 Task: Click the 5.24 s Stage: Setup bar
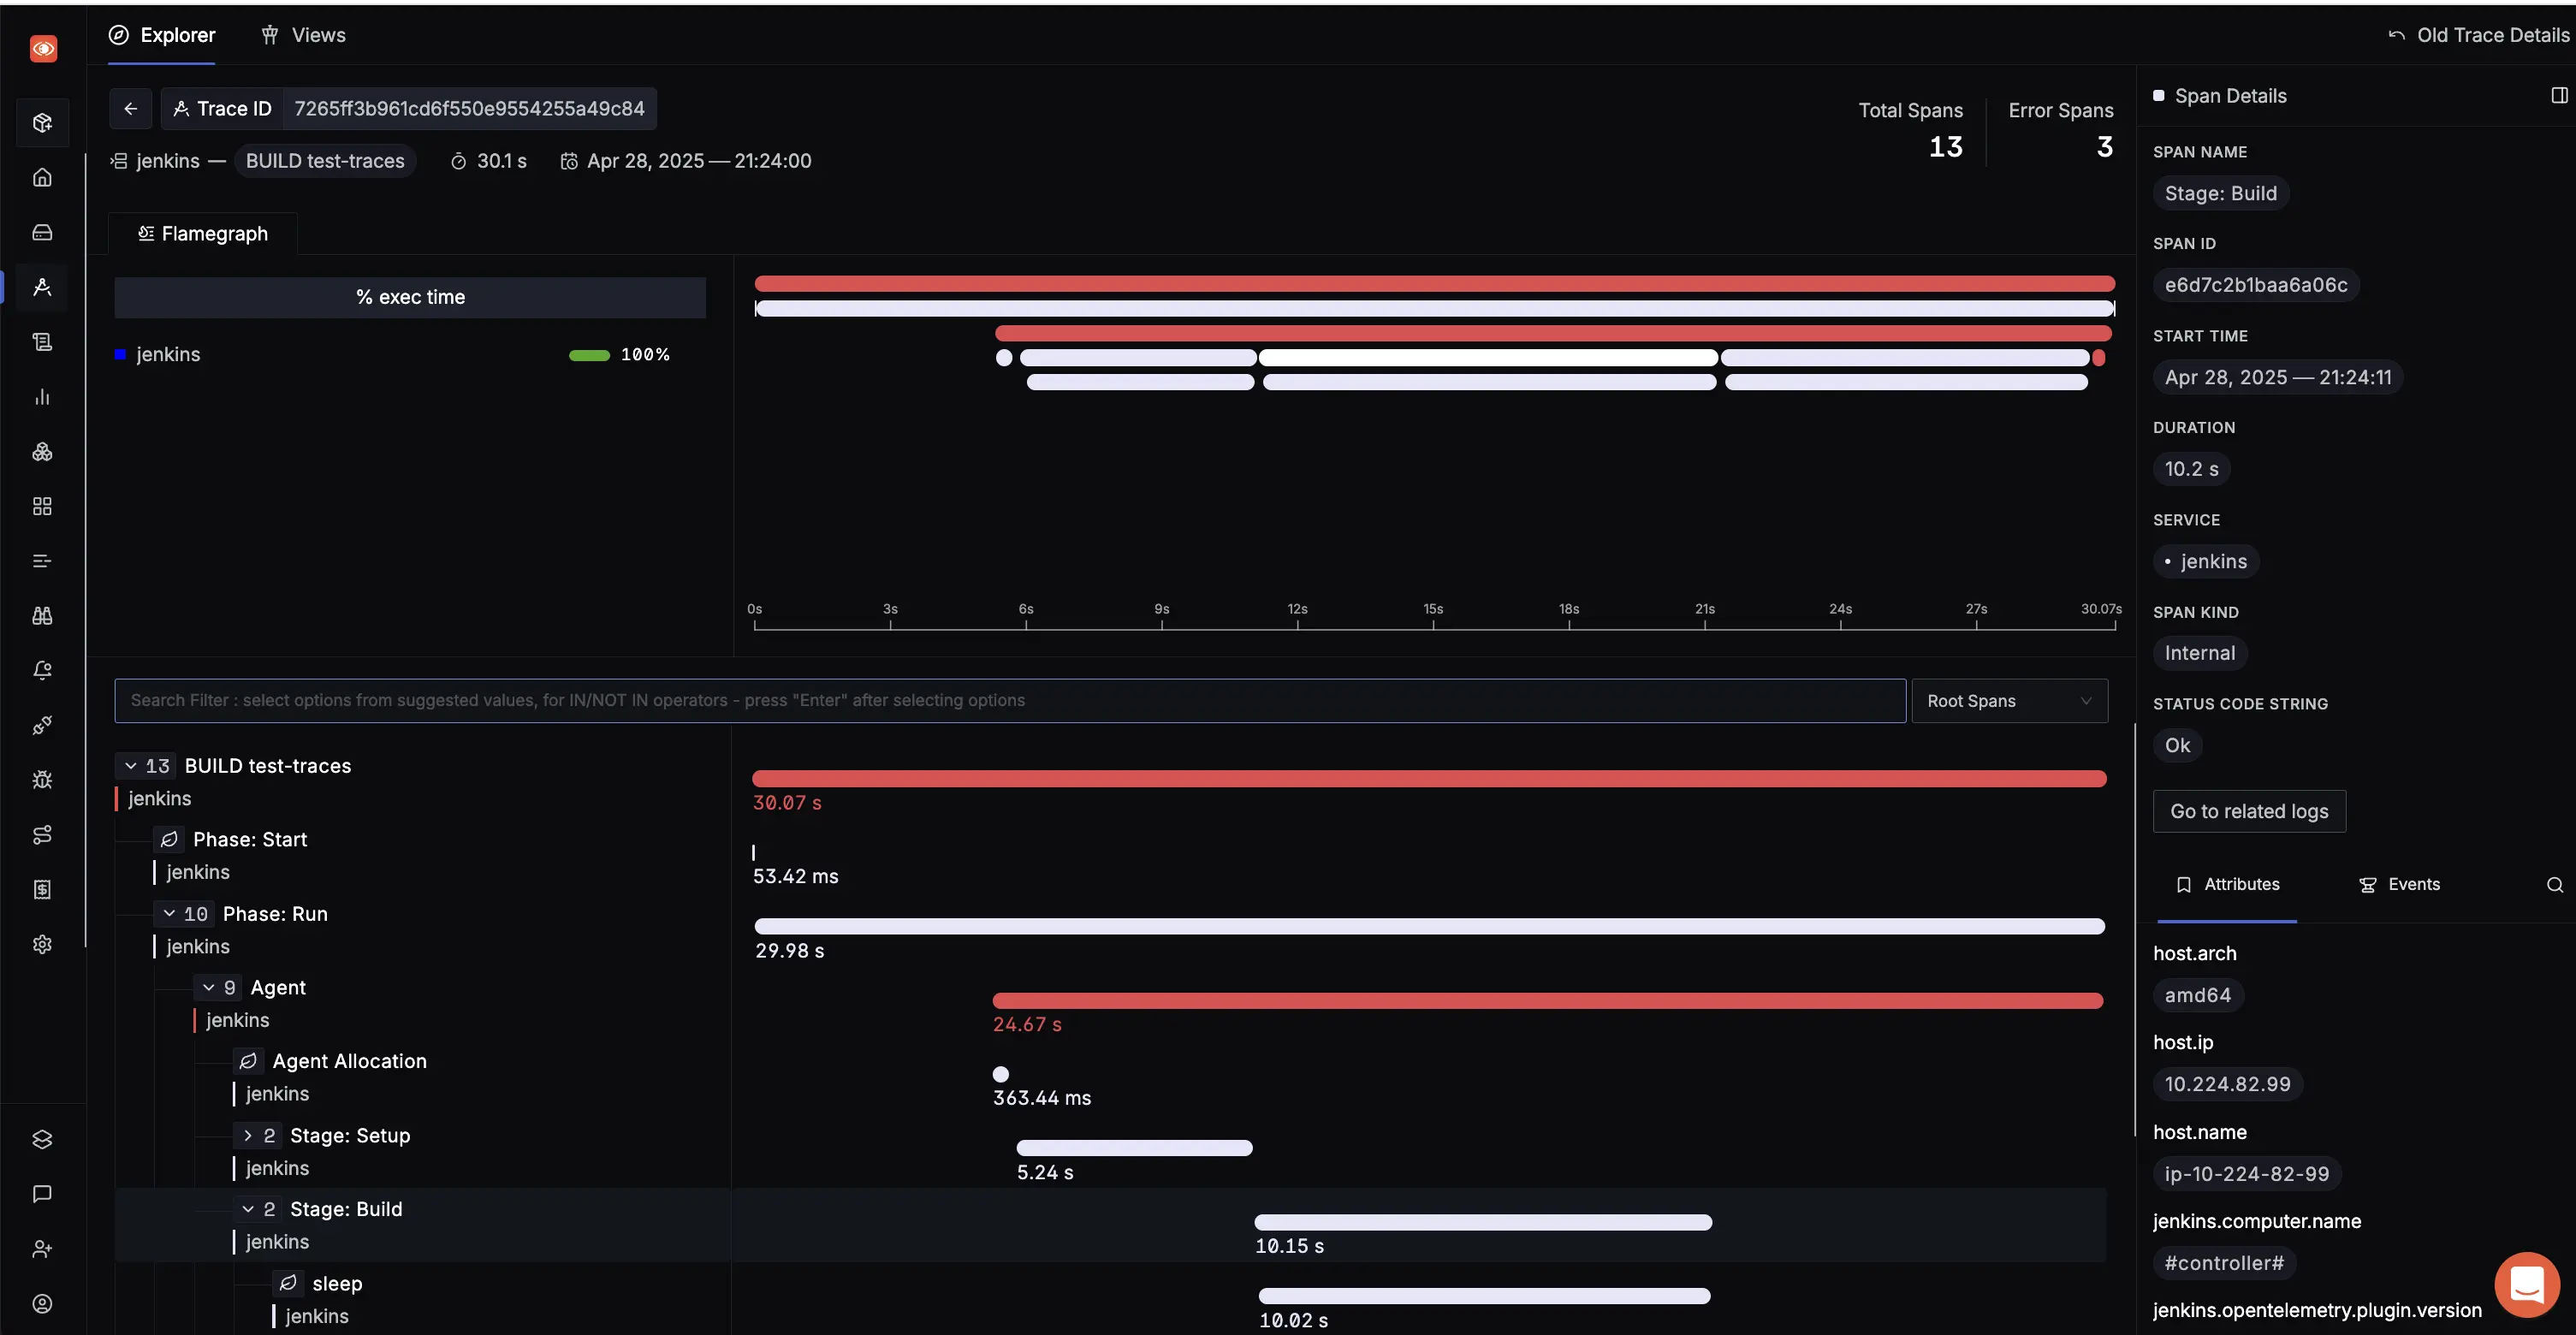(1134, 1149)
